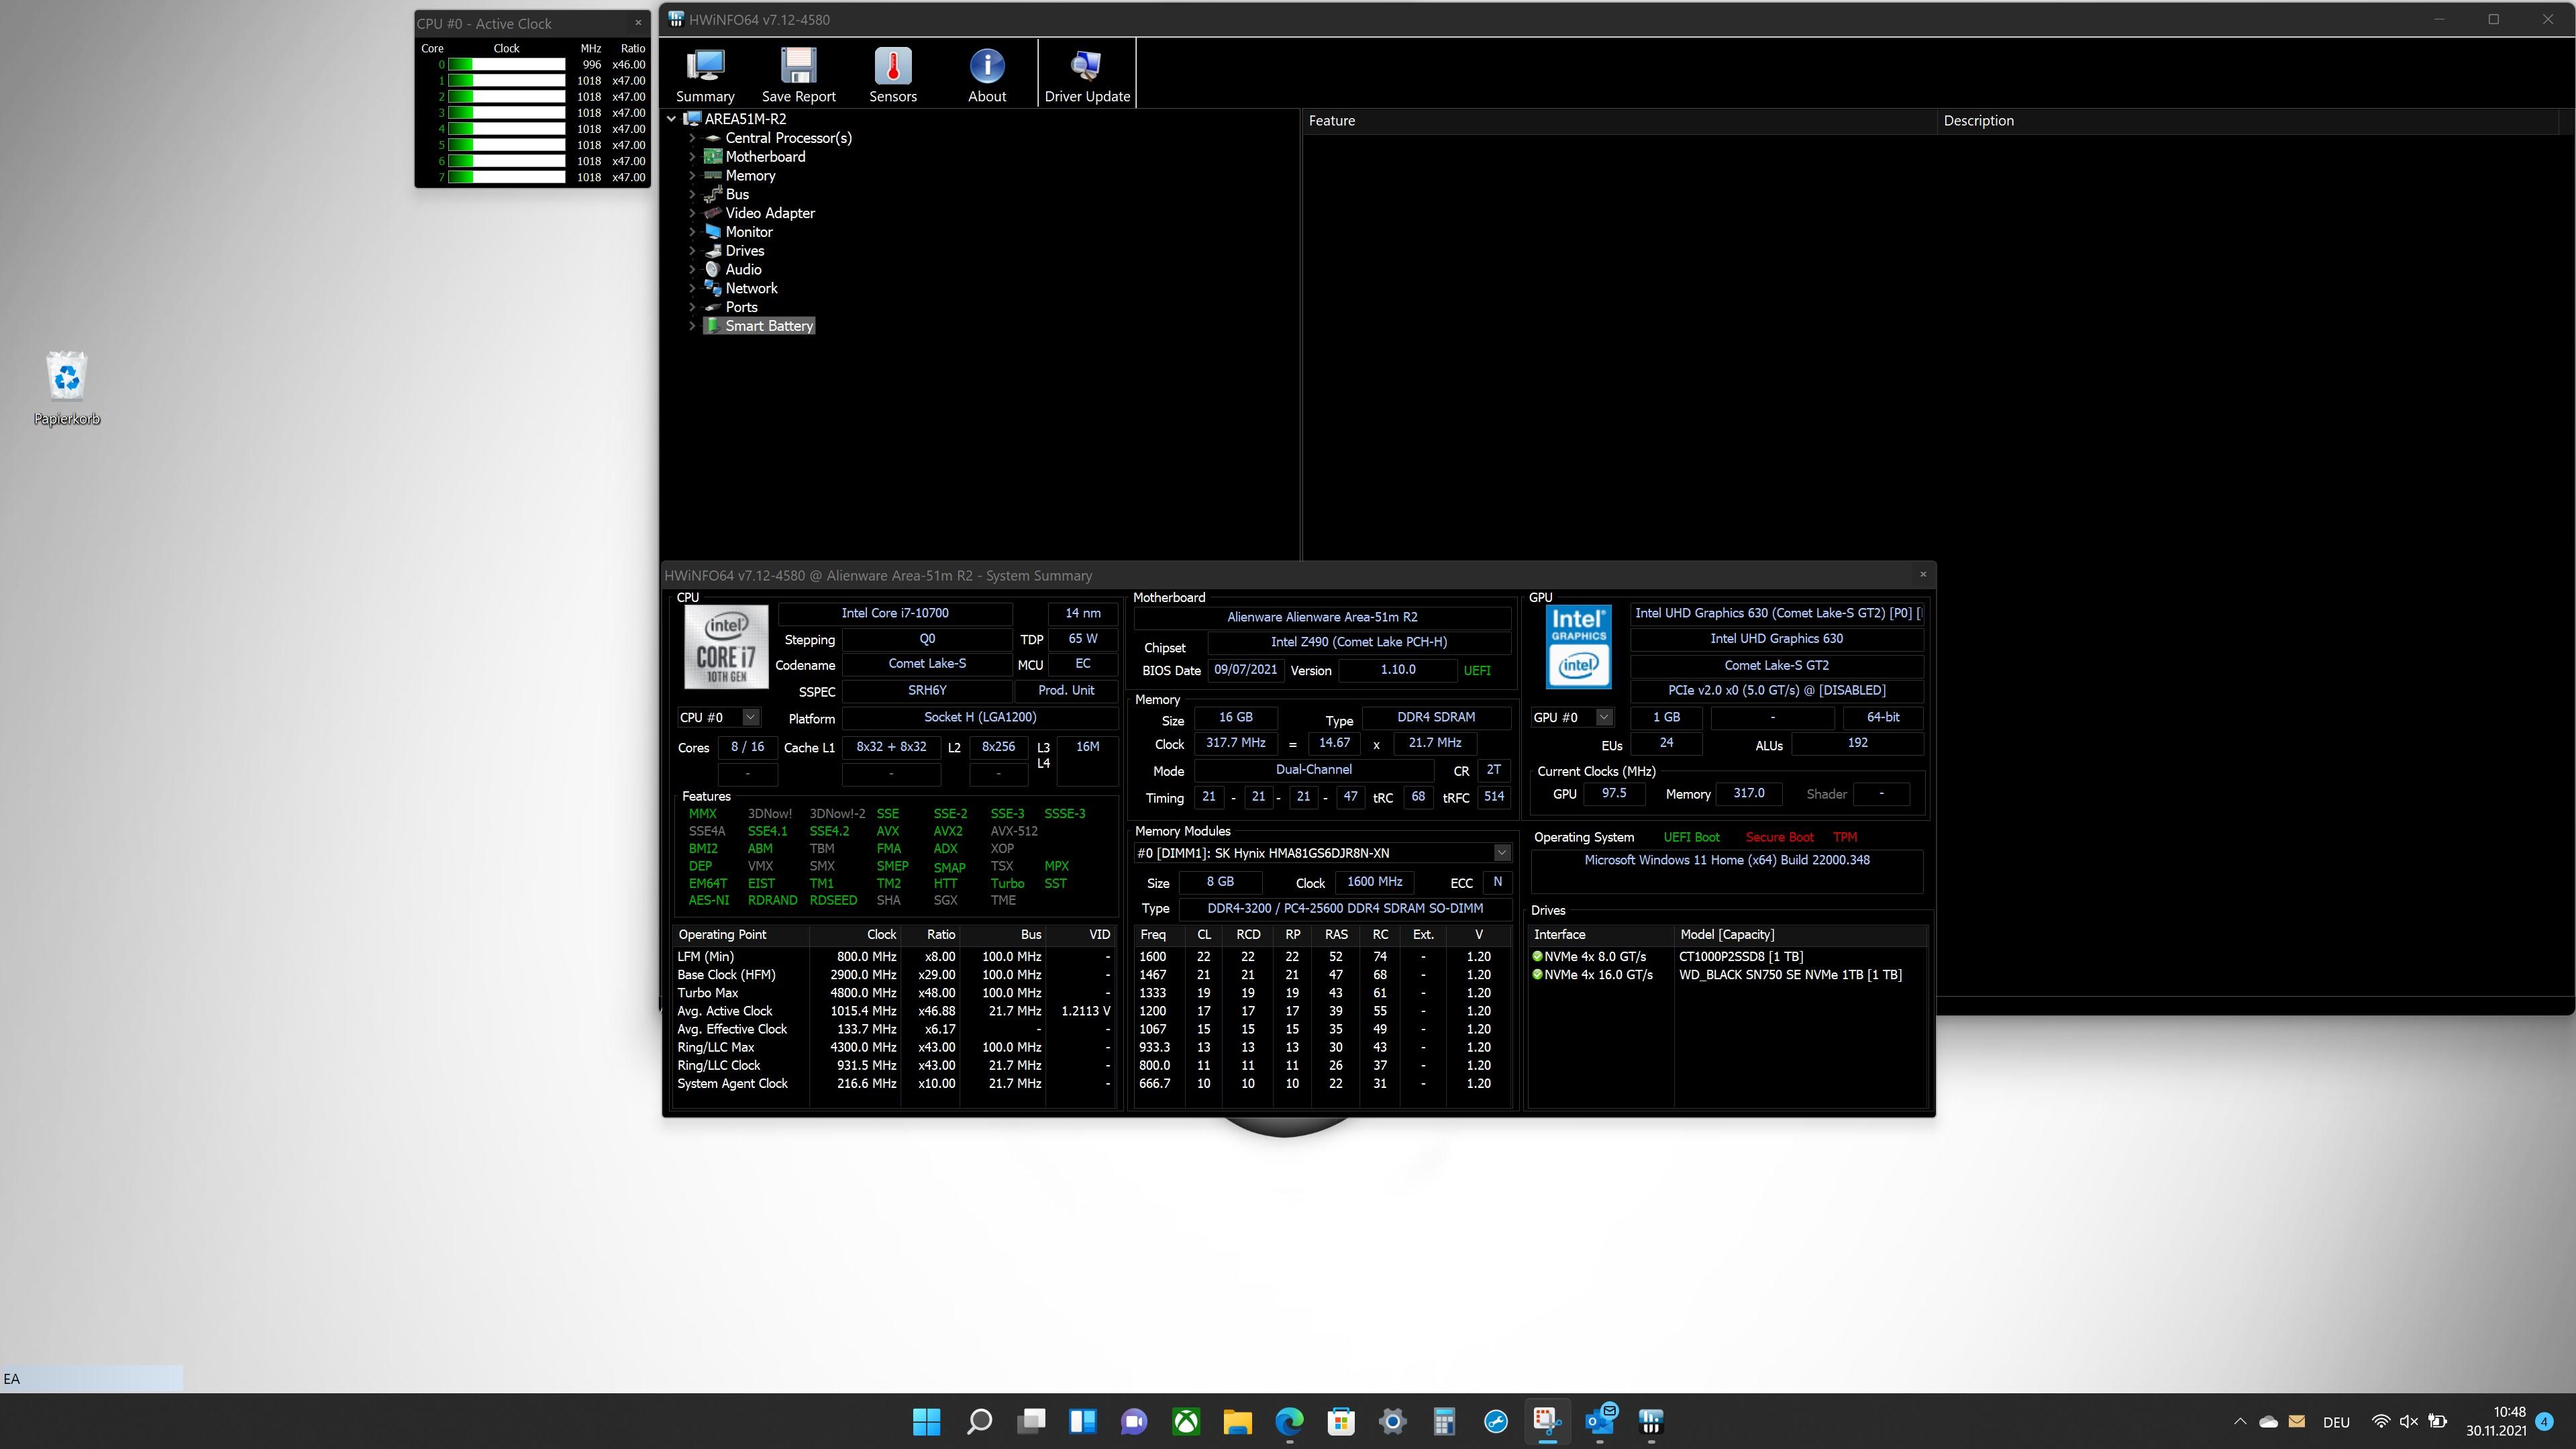Close the CPU #0 Active Clock panel
The height and width of the screenshot is (1449, 2576).
(638, 23)
